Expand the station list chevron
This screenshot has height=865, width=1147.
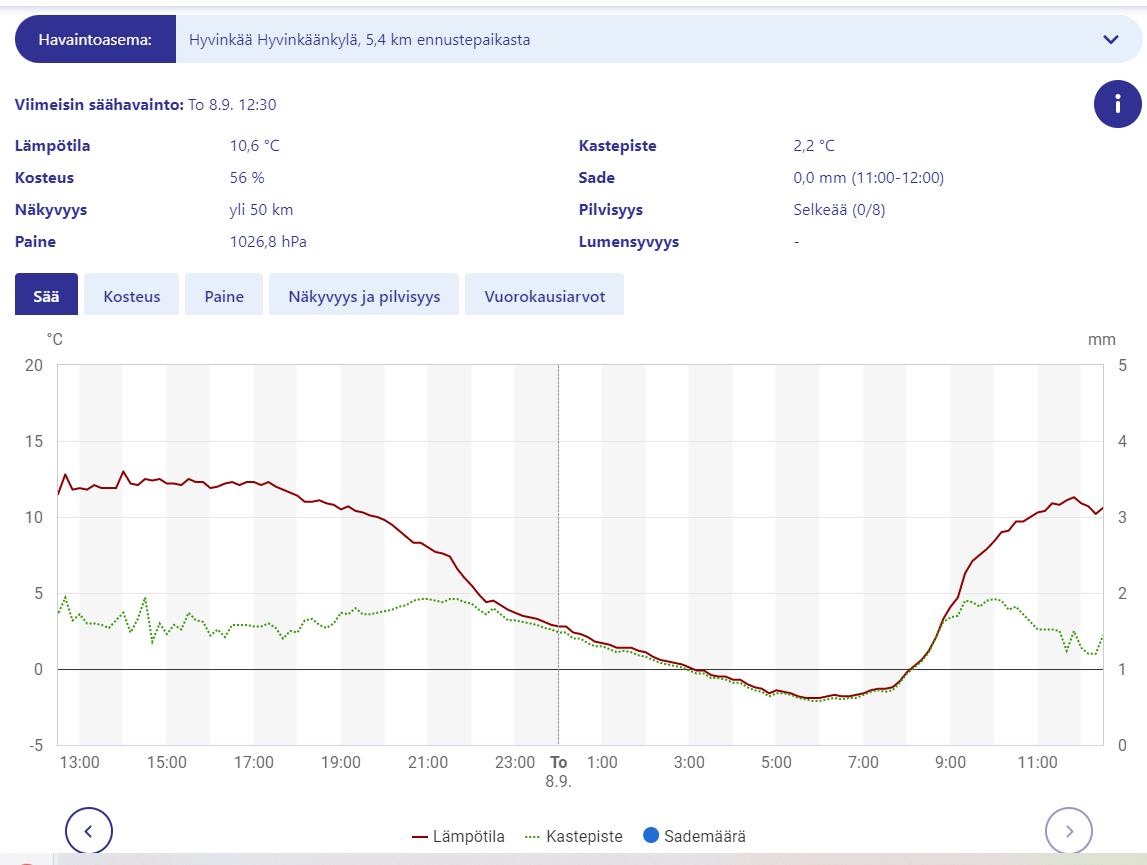1110,40
